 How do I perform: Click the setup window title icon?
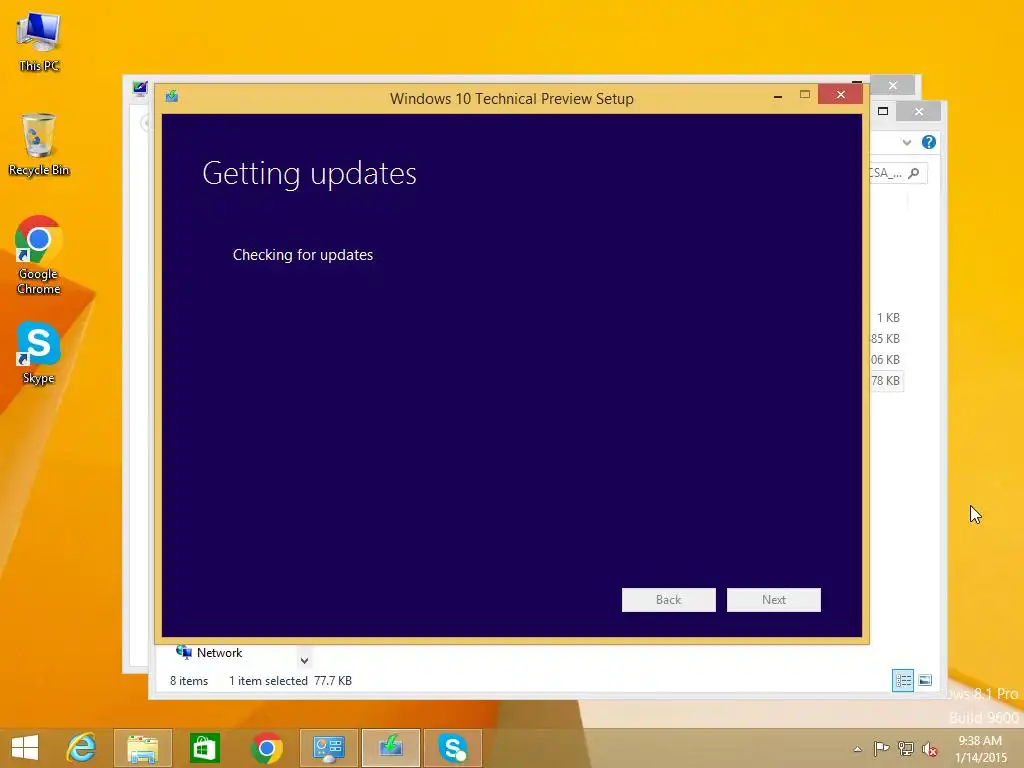[x=172, y=97]
